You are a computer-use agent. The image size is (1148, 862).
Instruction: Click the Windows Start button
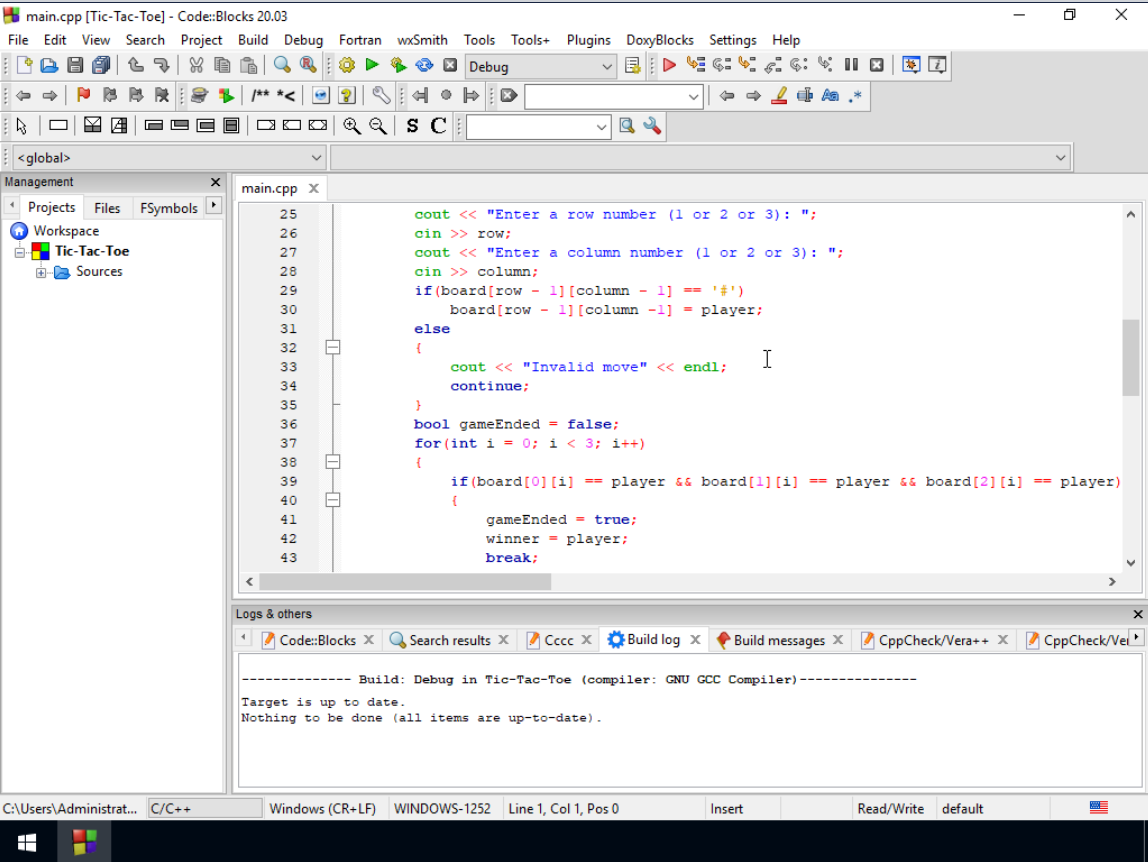[26, 842]
